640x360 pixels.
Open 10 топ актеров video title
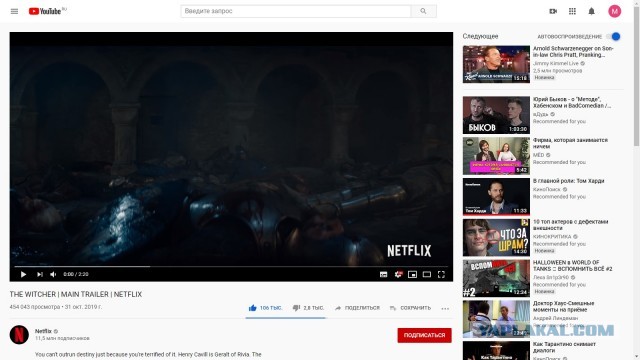tap(571, 225)
